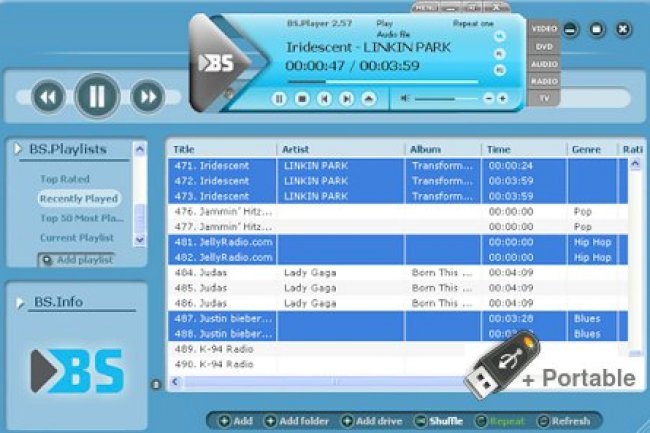Open file with the eject icon
The image size is (650, 433).
pyautogui.click(x=369, y=99)
